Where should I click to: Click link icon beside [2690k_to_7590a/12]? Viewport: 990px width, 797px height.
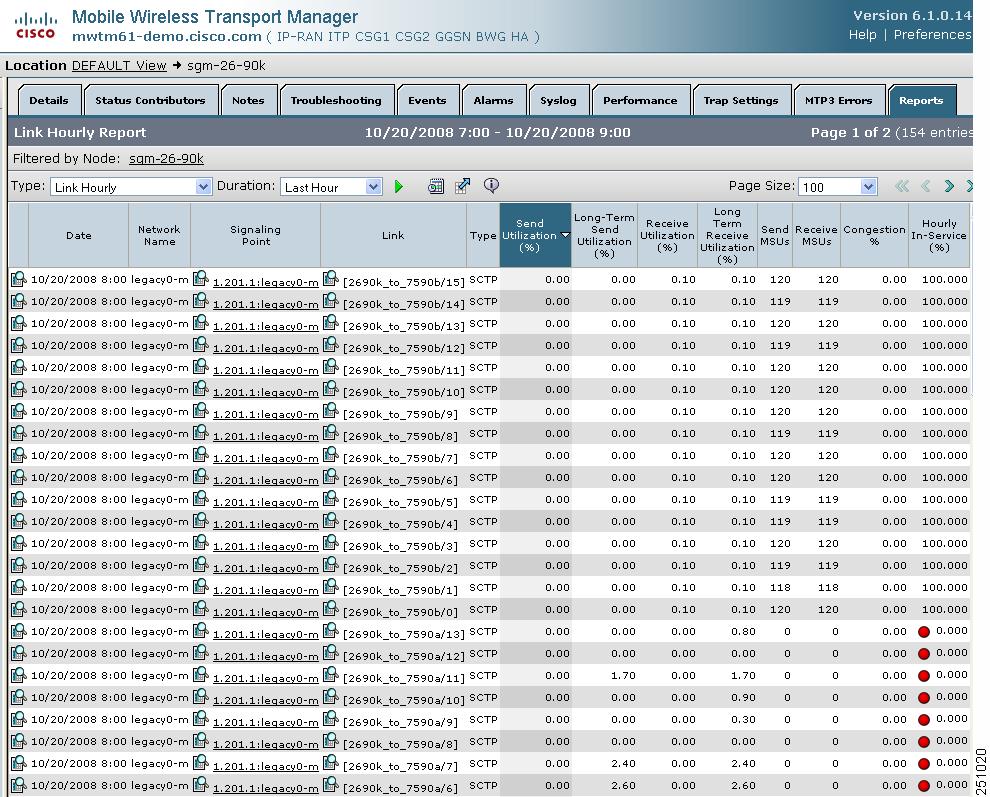pos(330,652)
